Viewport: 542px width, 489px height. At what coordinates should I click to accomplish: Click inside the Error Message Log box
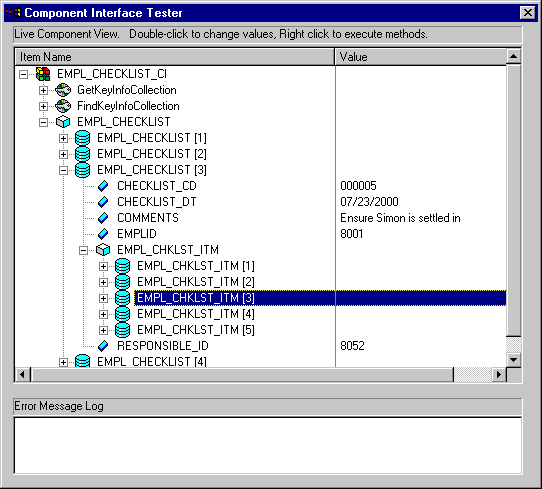coord(268,445)
